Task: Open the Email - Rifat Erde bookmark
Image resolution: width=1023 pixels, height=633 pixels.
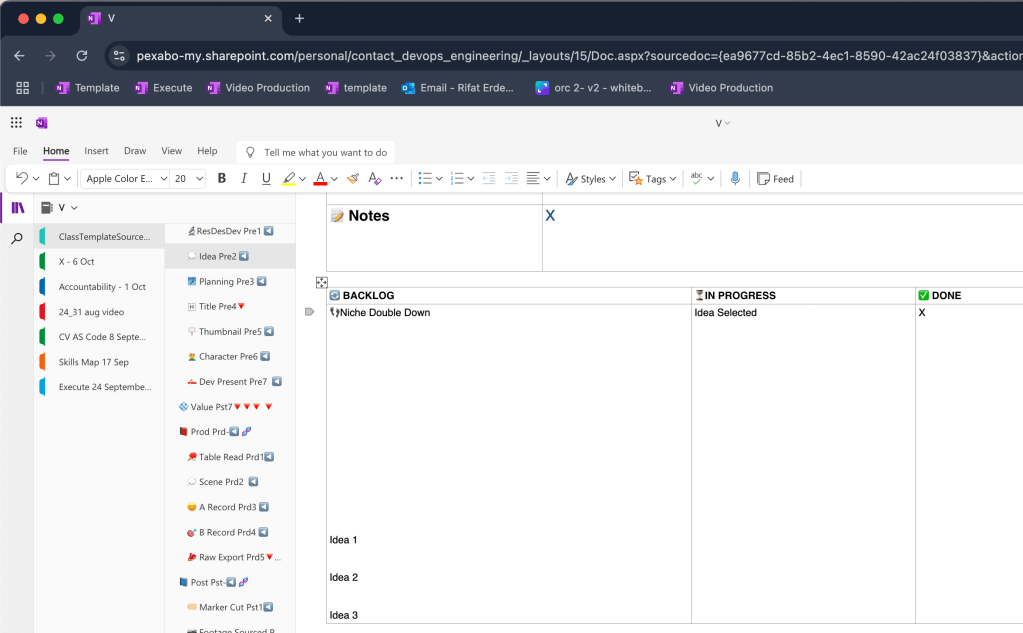Action: pyautogui.click(x=458, y=87)
